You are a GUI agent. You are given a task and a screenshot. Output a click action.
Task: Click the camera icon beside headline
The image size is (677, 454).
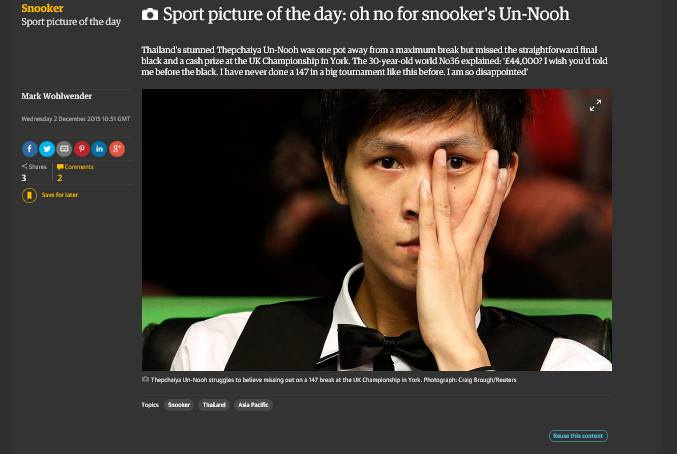[150, 14]
